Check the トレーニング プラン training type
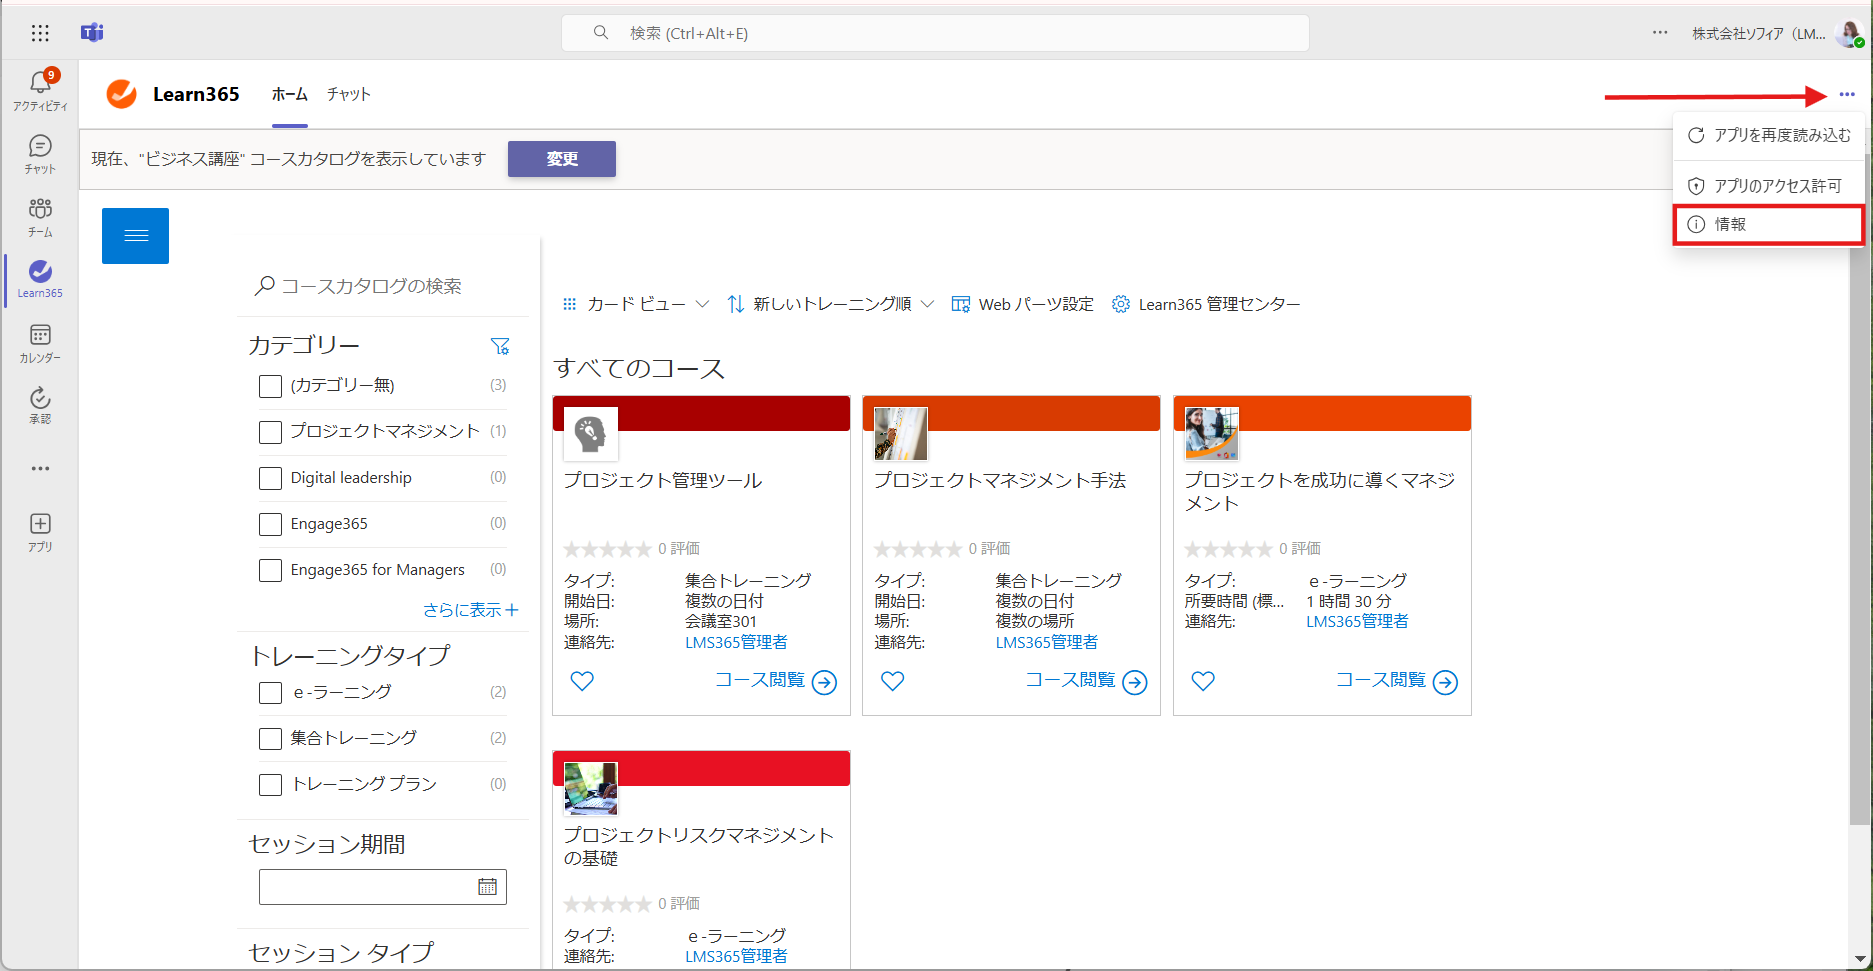 270,785
